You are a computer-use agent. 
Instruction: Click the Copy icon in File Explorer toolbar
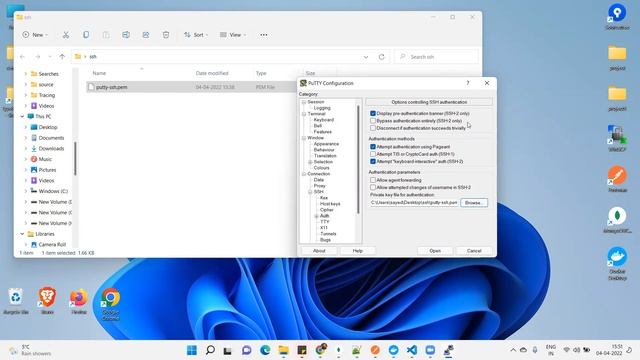pos(86,35)
